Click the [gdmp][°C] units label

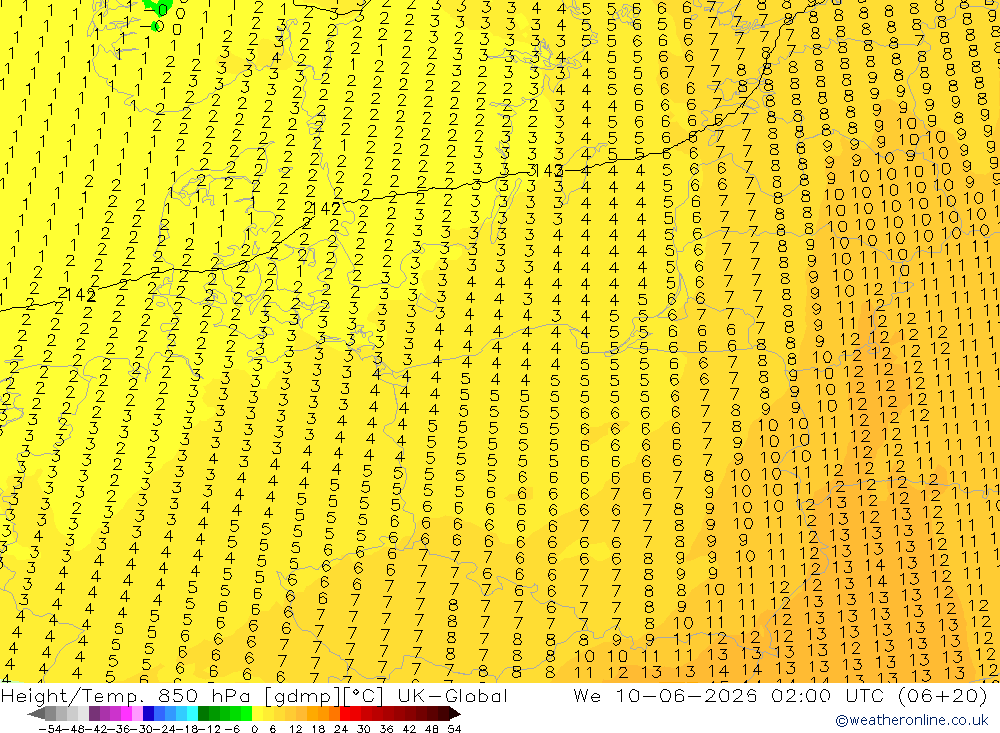tap(324, 695)
